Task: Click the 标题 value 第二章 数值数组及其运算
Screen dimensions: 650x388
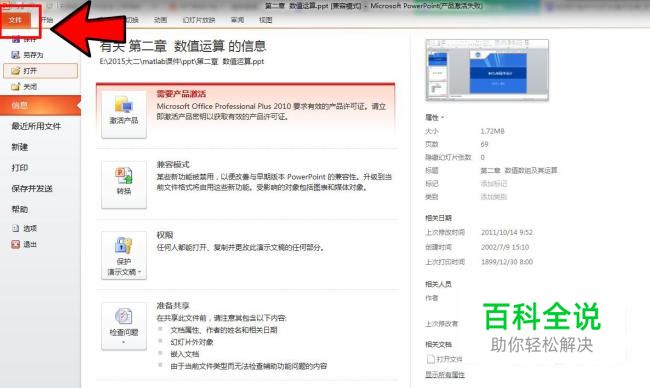Action: 519,170
